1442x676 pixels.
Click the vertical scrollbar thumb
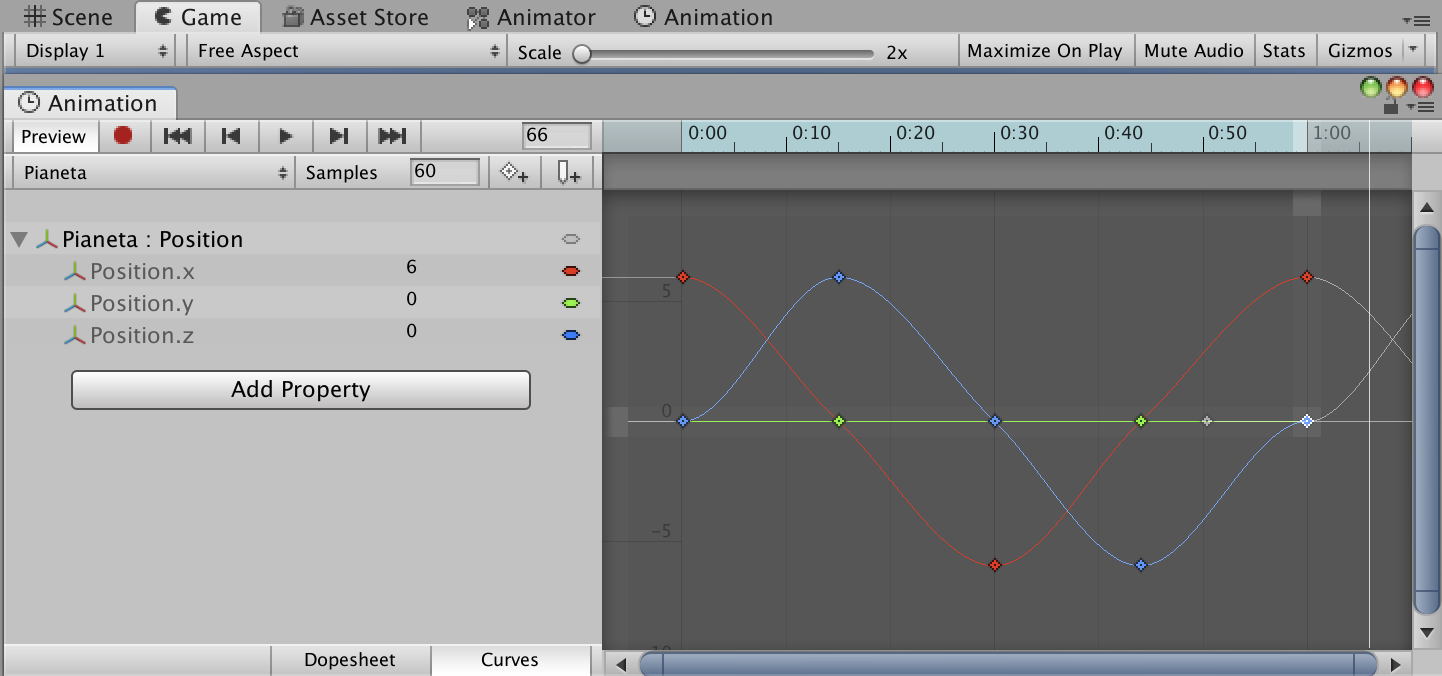(1427, 420)
